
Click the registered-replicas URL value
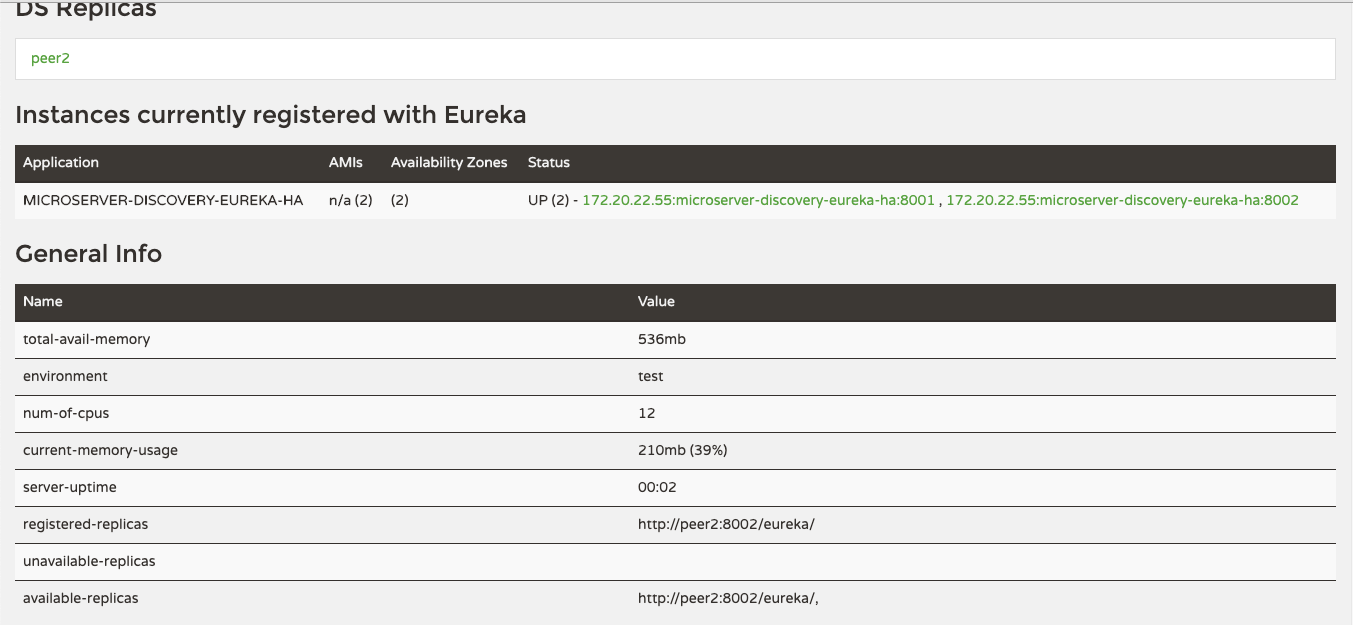726,524
